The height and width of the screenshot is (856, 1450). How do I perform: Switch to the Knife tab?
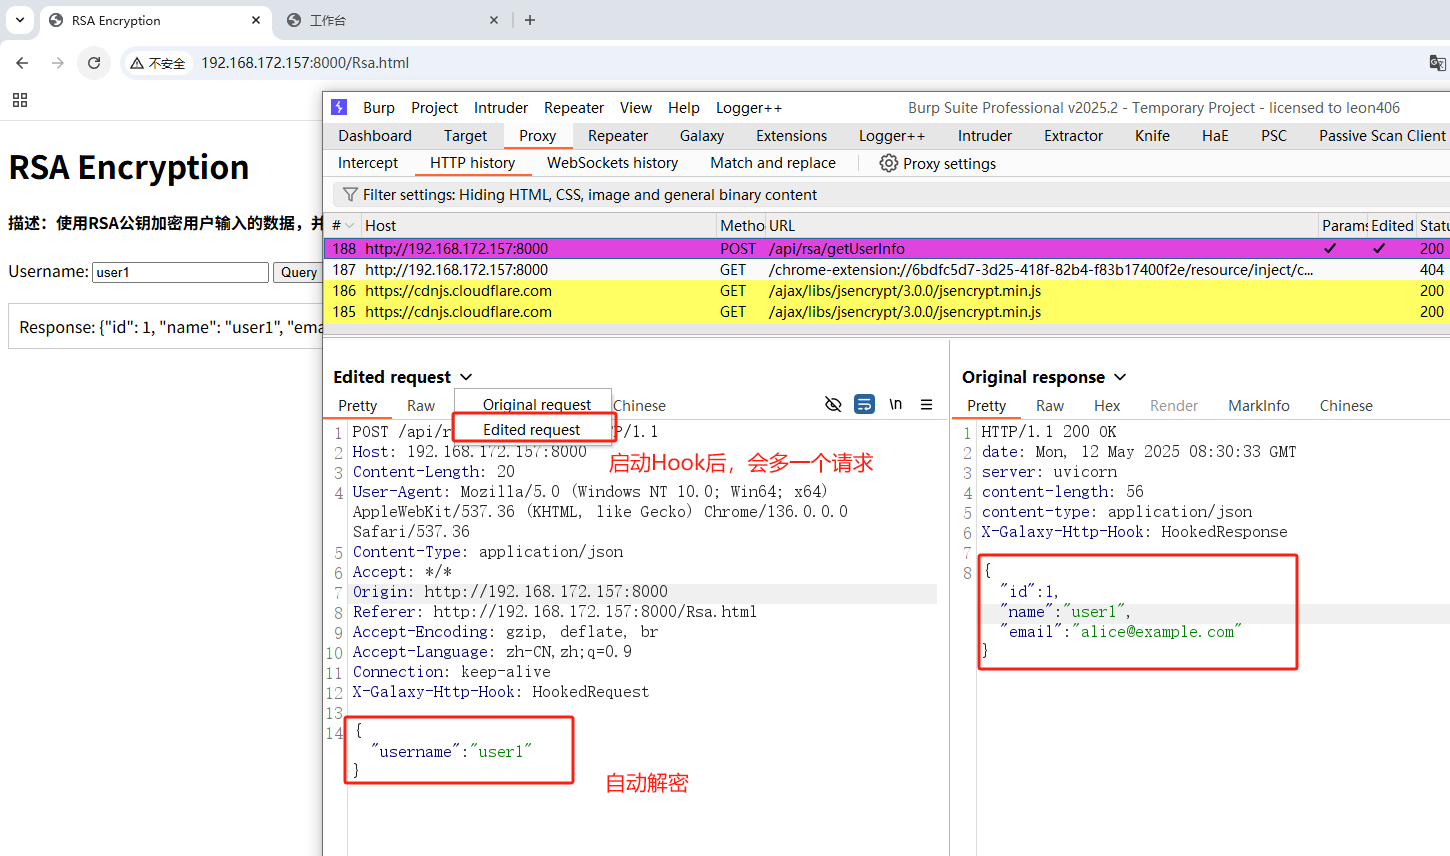1152,135
